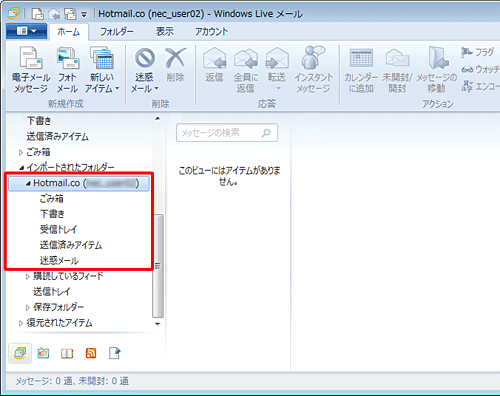This screenshot has width=500, height=396.
Task: Click the folder pane scrollbar thumb
Action: (158, 266)
